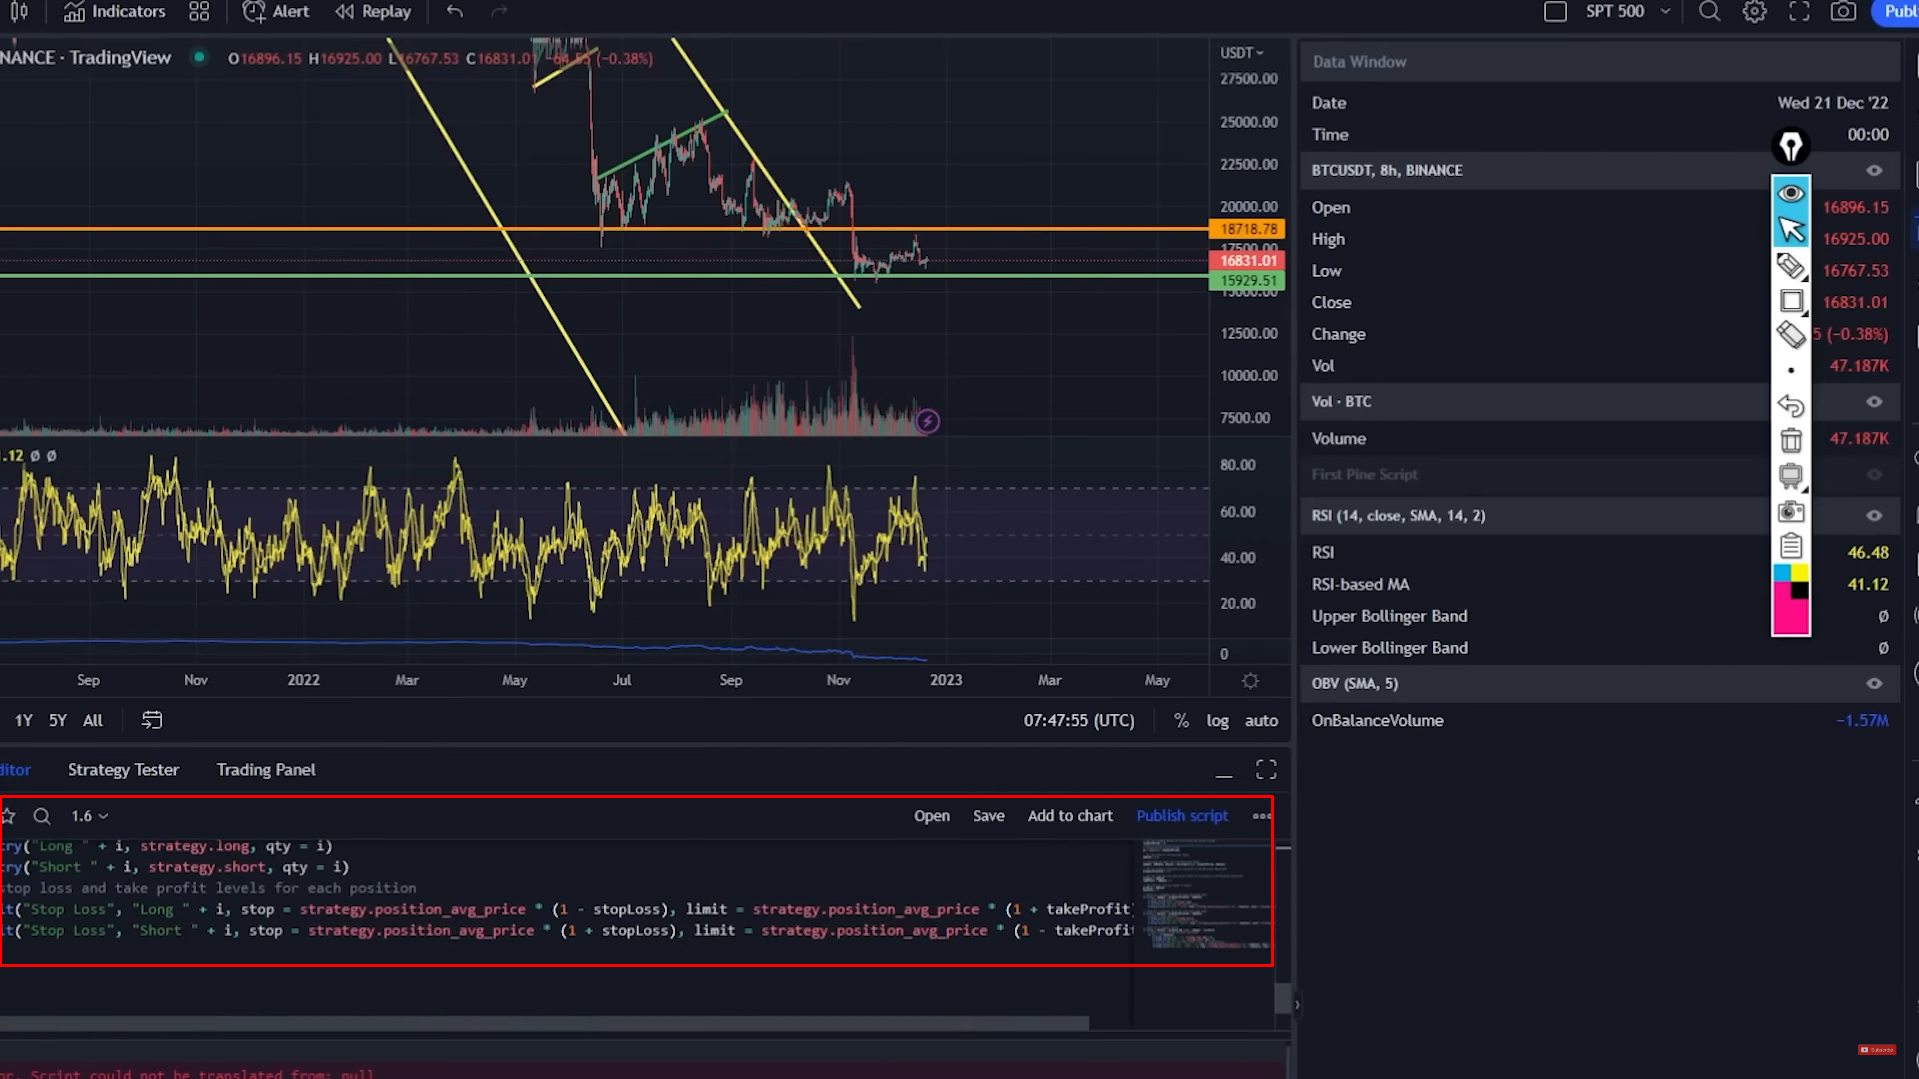The height and width of the screenshot is (1079, 1919).
Task: Toggle the annotation toolbar eye icon
Action: click(x=1790, y=193)
